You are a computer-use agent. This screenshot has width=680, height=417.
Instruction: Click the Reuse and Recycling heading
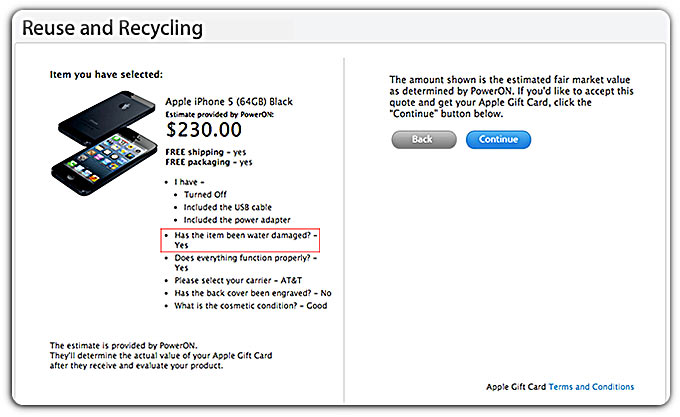(x=112, y=28)
